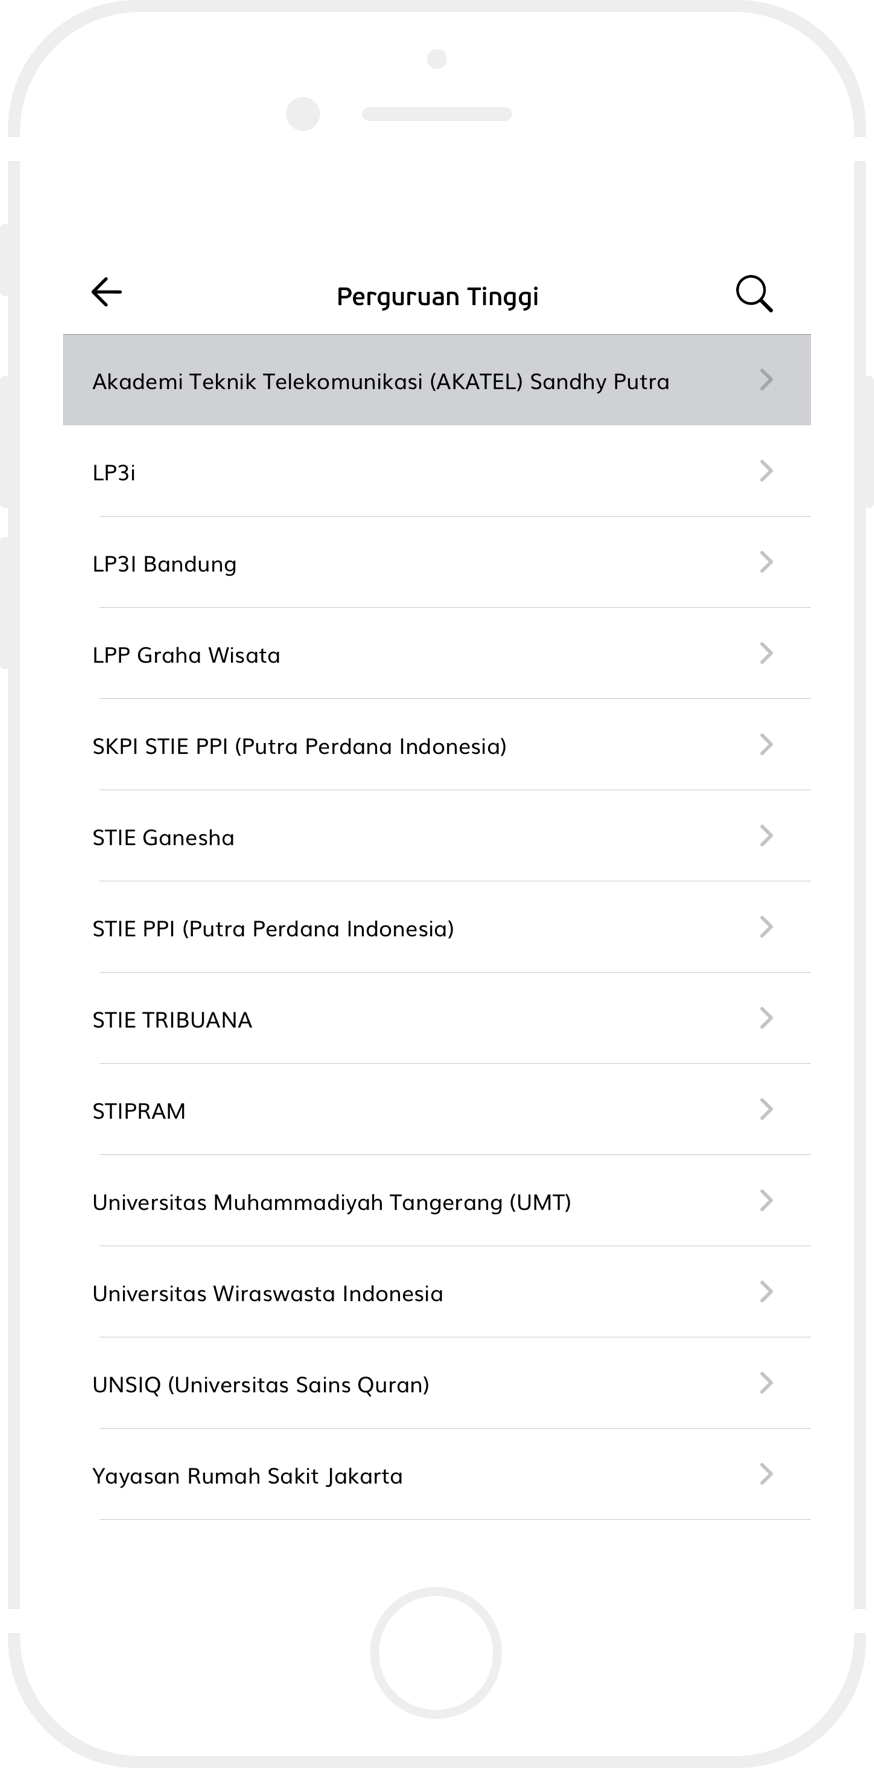The height and width of the screenshot is (1768, 874).
Task: Tap the chevron next to STIPRAM
Action: coord(766,1109)
